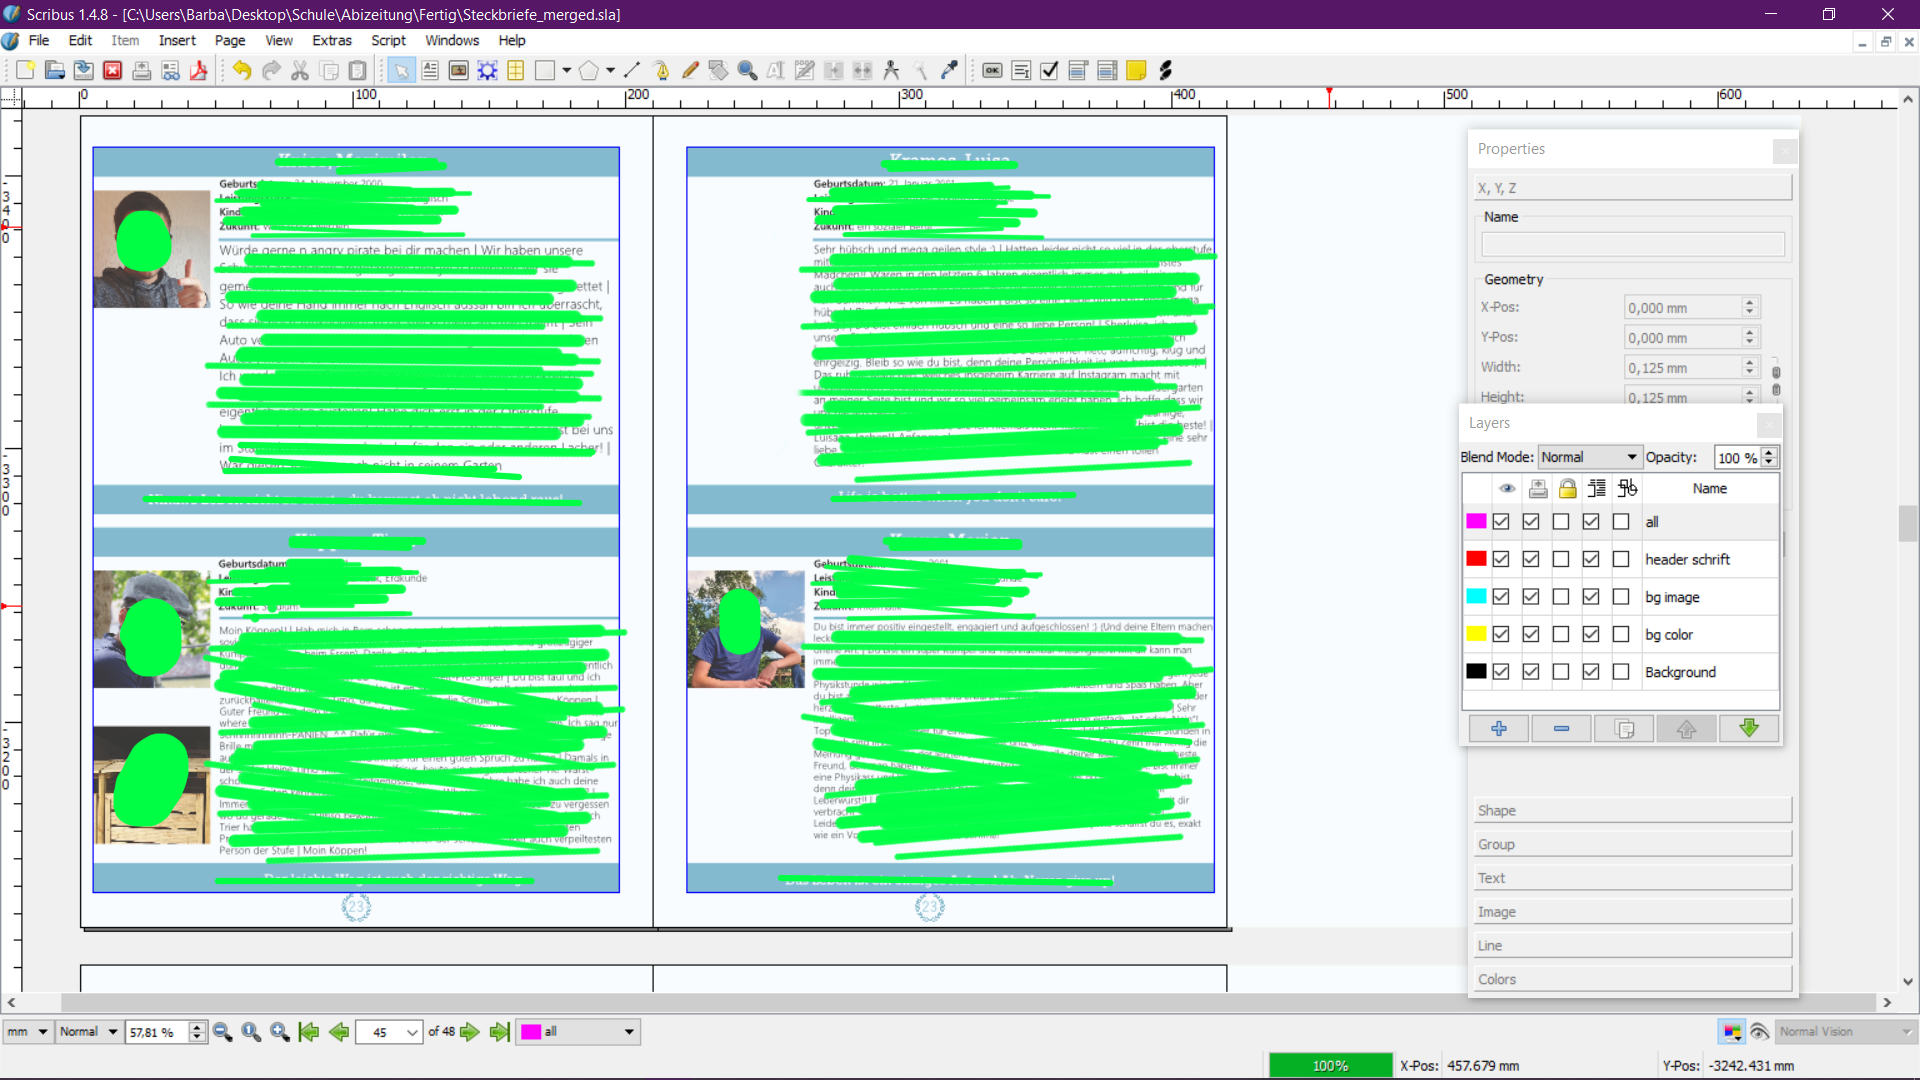The height and width of the screenshot is (1080, 1920).
Task: Click the add layer plus button
Action: coord(1498,729)
